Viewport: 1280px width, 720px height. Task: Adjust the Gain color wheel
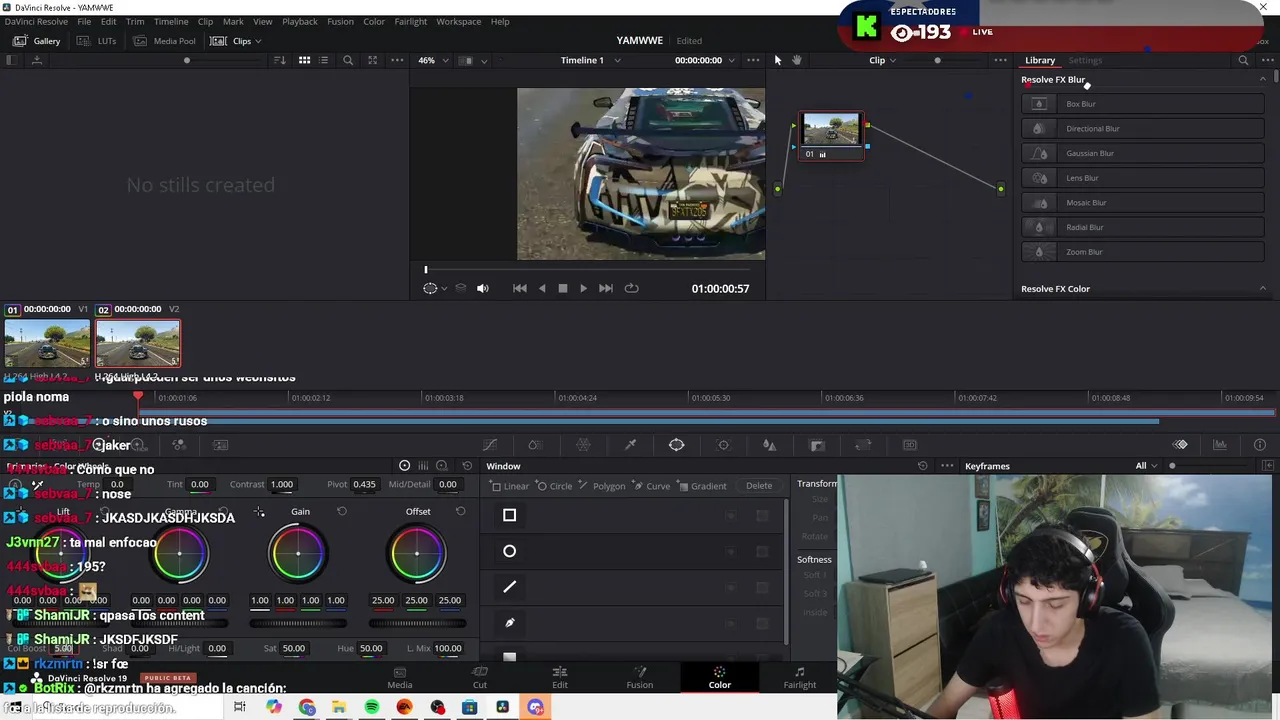[298, 553]
